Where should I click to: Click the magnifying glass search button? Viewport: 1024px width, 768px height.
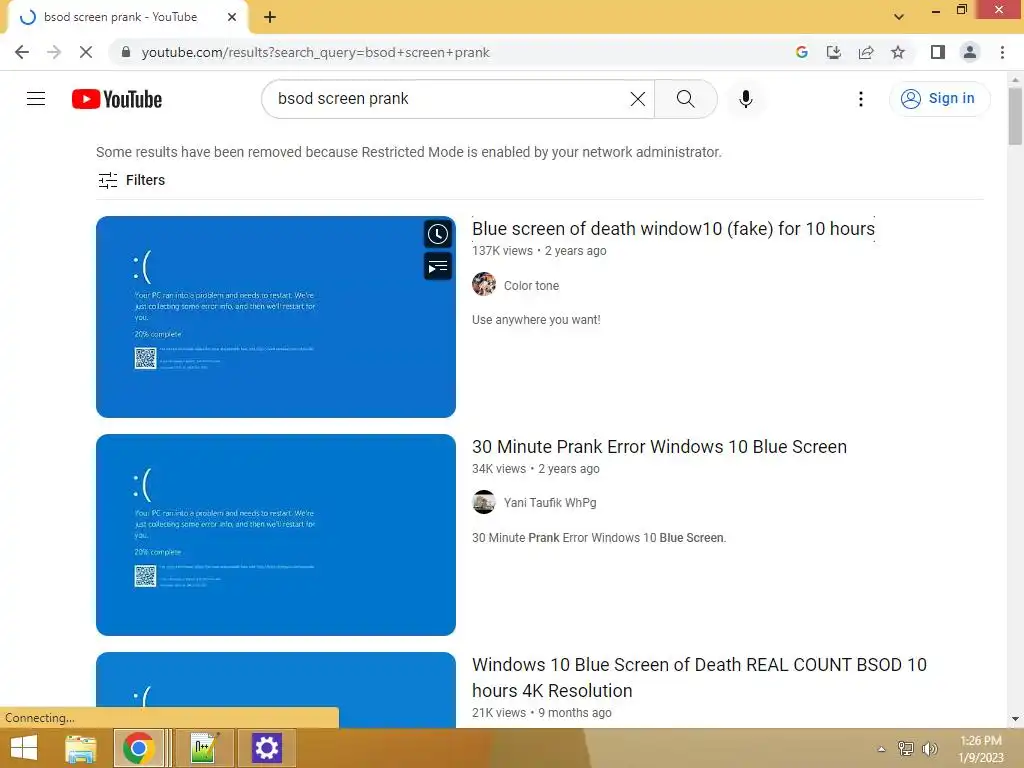coord(685,99)
